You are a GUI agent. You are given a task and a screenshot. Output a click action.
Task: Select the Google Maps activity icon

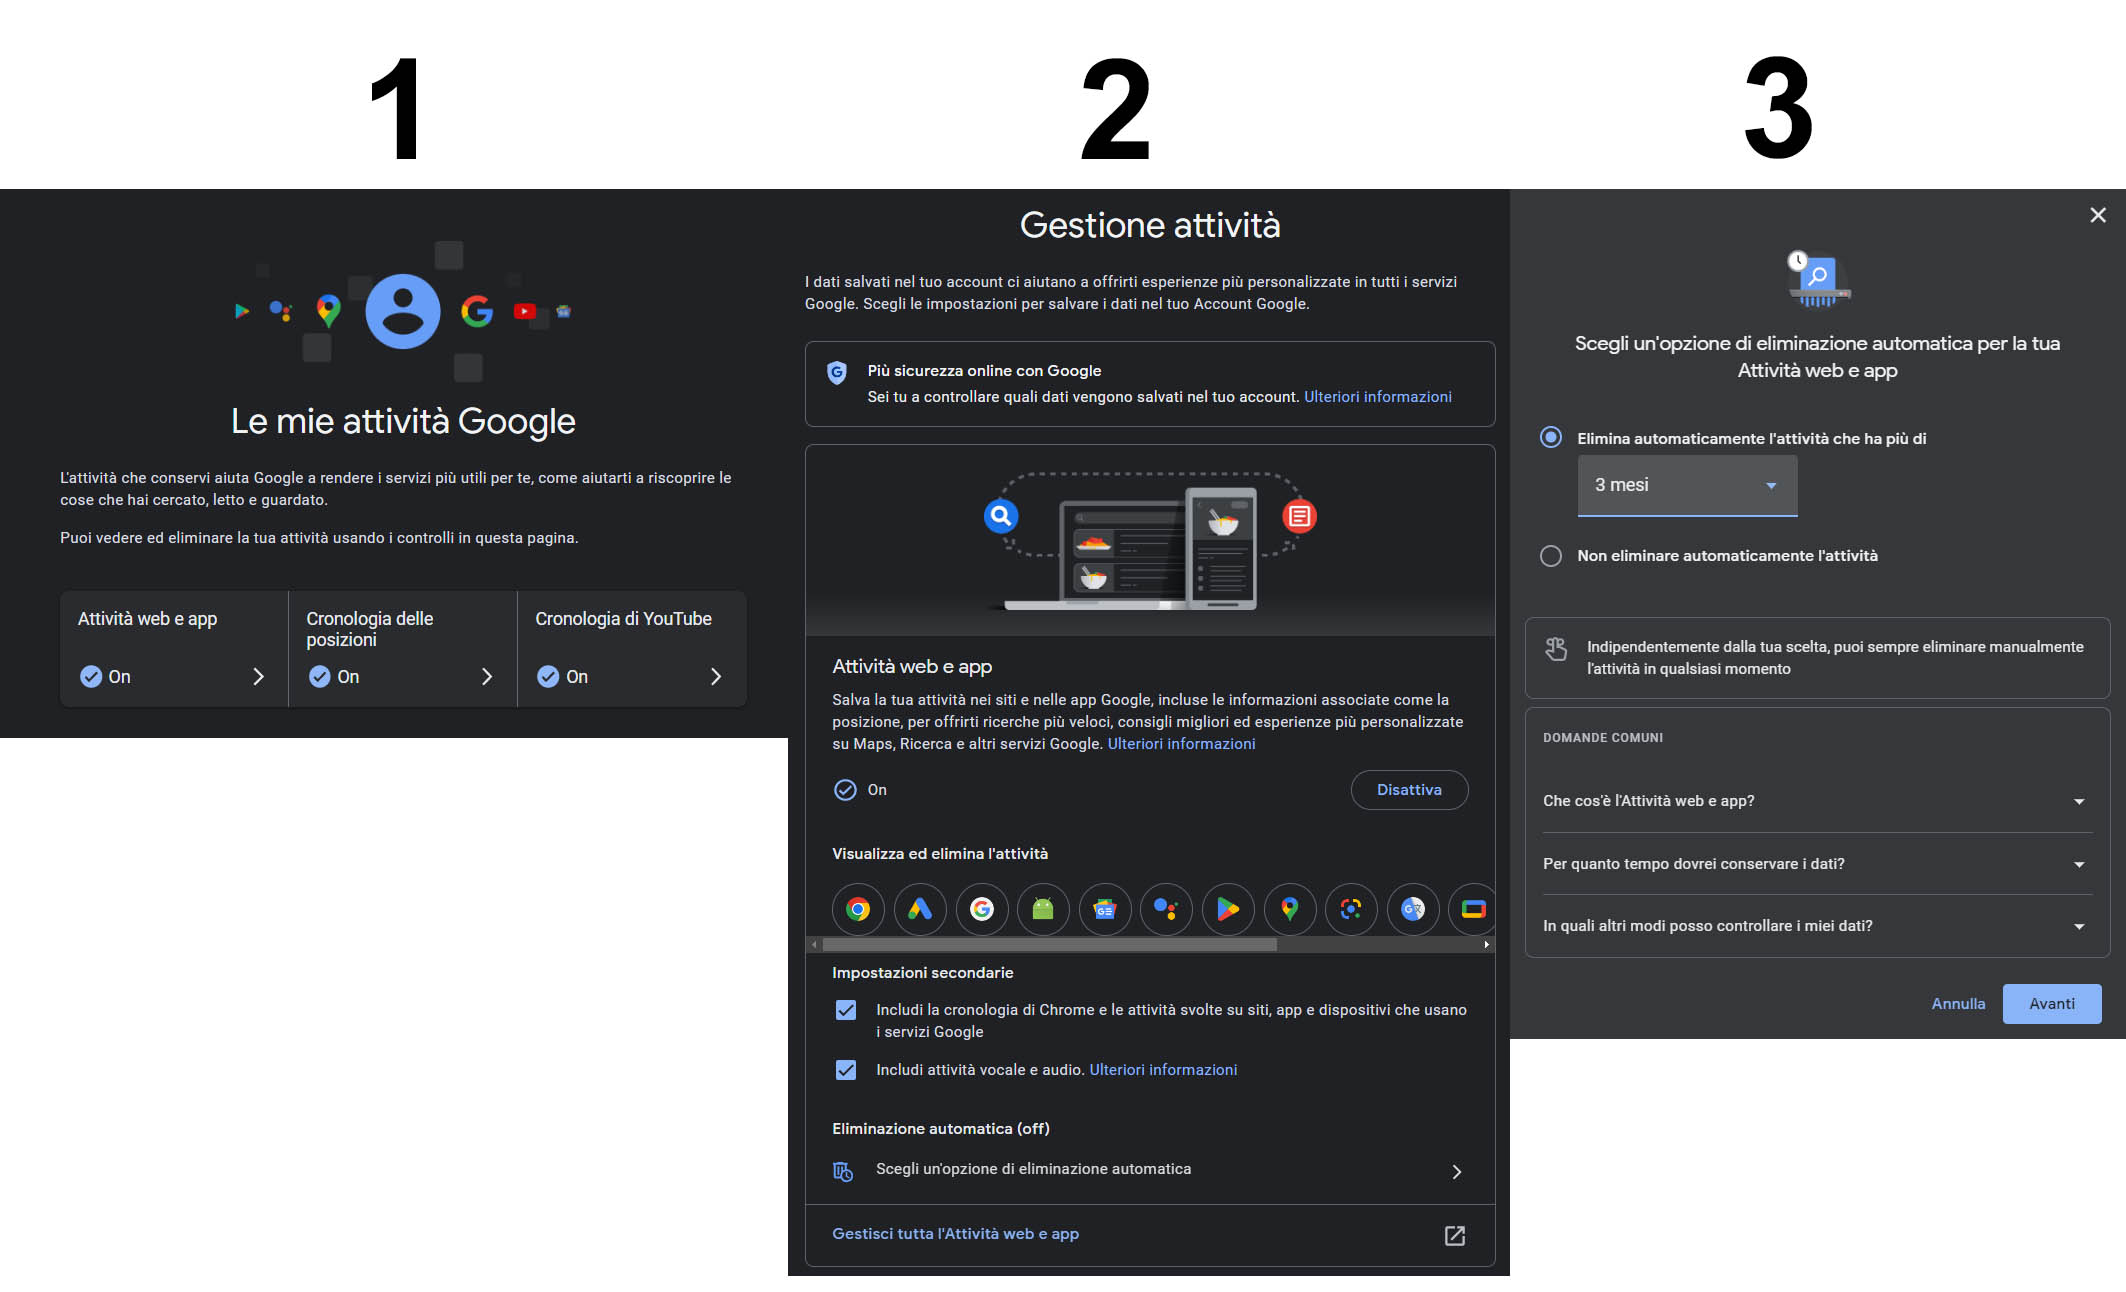pos(1290,909)
